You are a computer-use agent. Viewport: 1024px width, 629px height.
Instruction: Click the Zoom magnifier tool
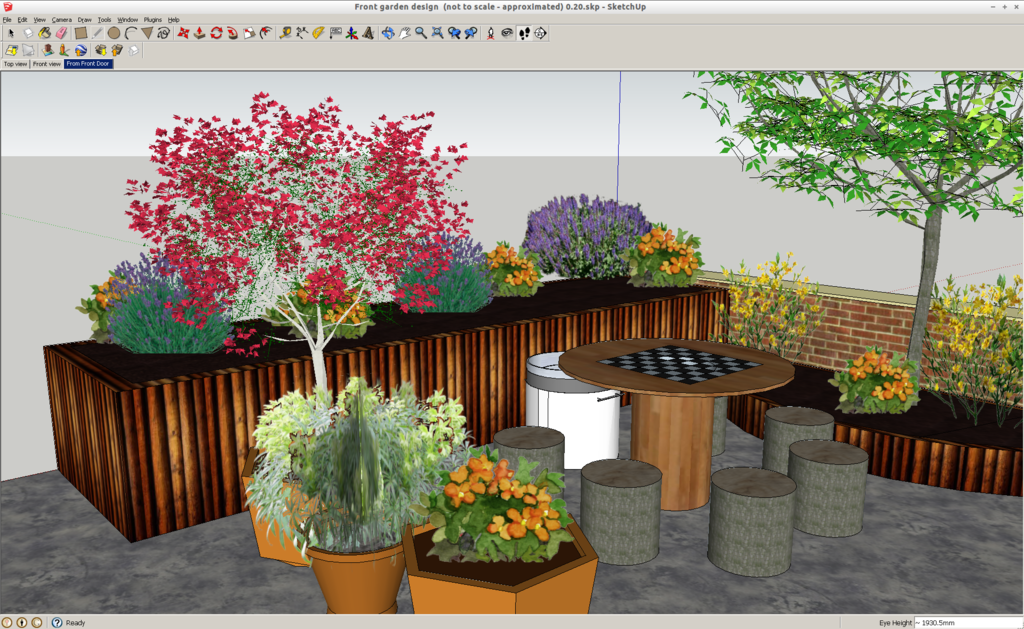click(x=421, y=33)
